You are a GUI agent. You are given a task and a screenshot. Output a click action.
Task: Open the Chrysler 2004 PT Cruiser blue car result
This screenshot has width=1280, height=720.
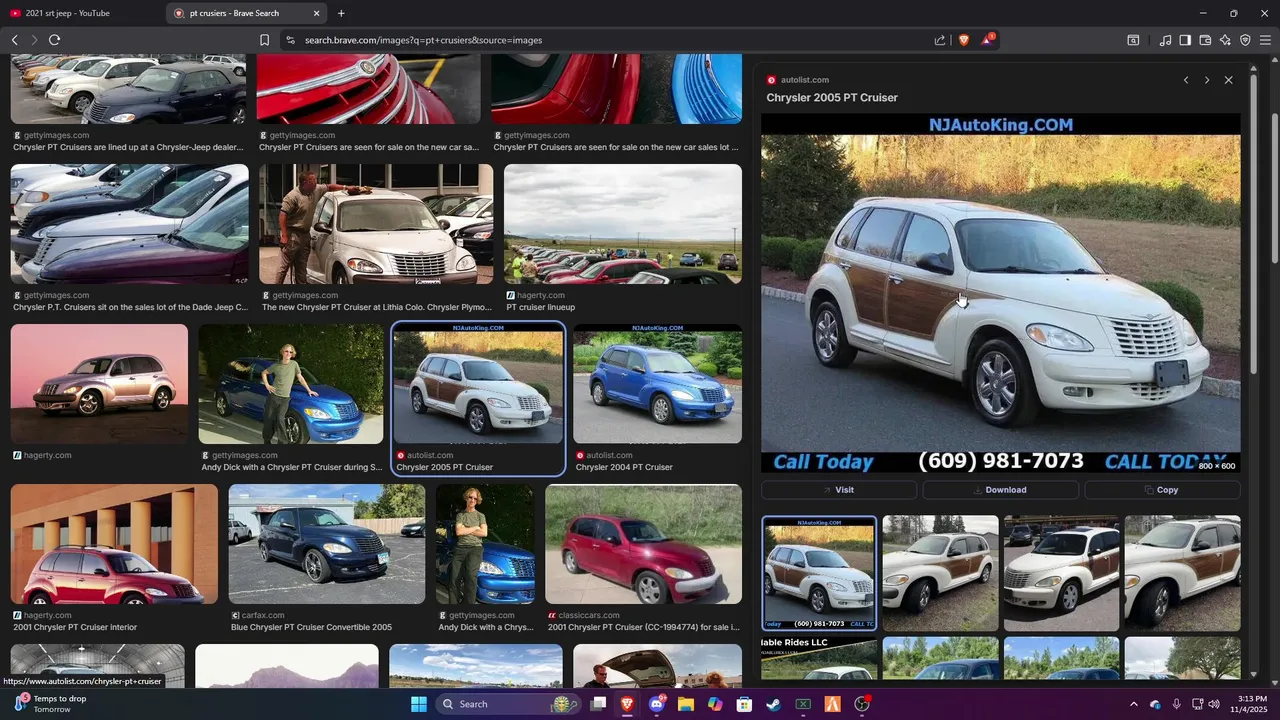coord(657,384)
